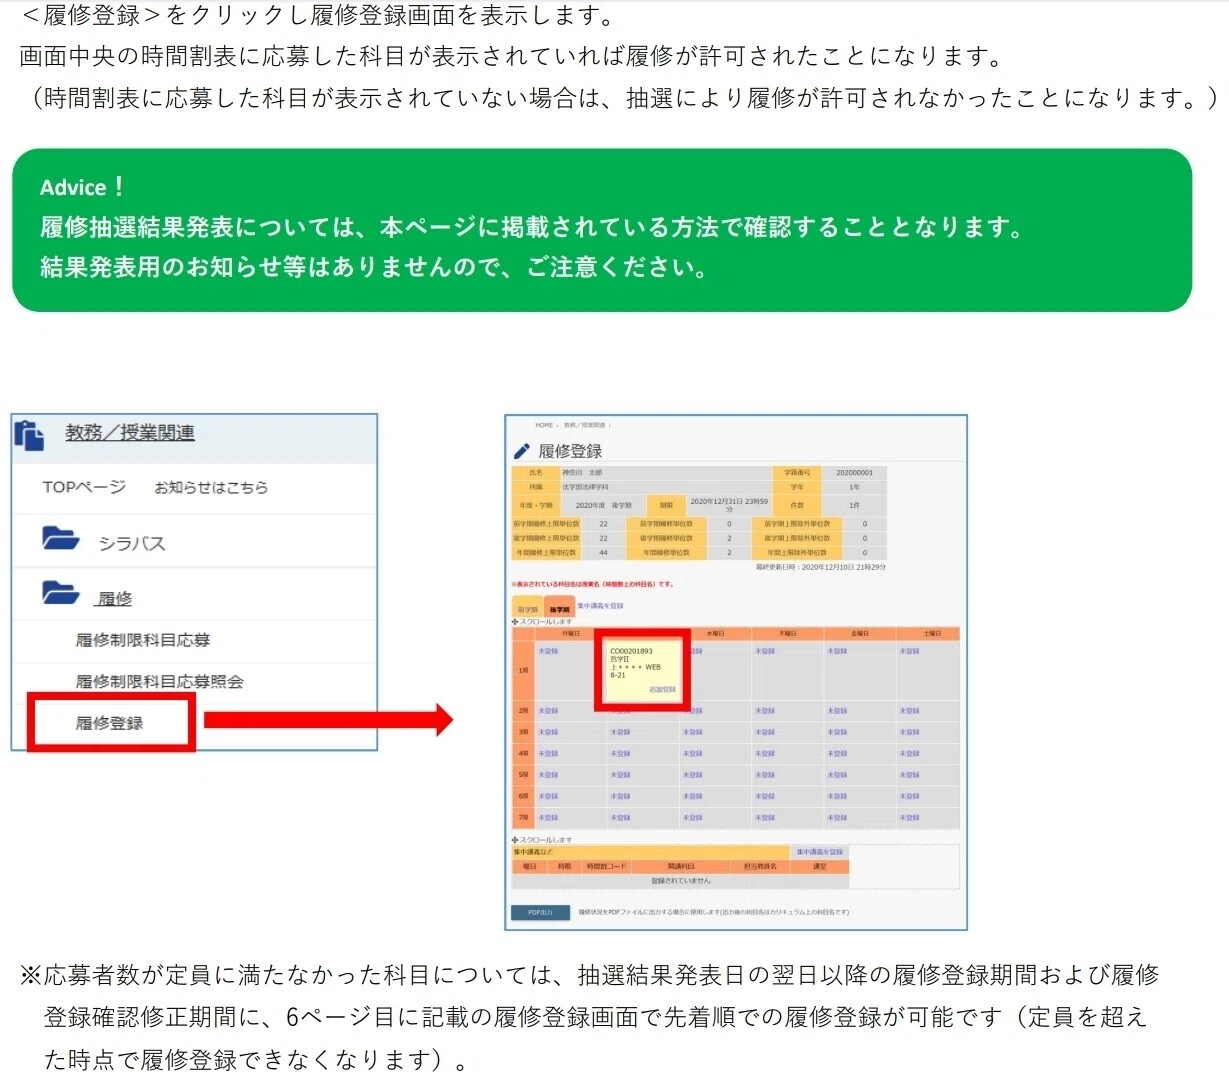This screenshot has width=1229, height=1080.
Task: Click 未登録 for Monday 1st period
Action: (x=548, y=651)
